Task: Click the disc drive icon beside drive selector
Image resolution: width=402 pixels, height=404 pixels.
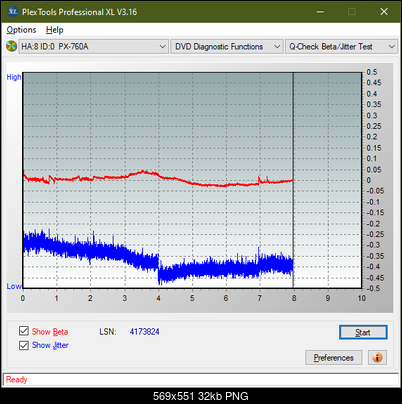Action: click(11, 46)
